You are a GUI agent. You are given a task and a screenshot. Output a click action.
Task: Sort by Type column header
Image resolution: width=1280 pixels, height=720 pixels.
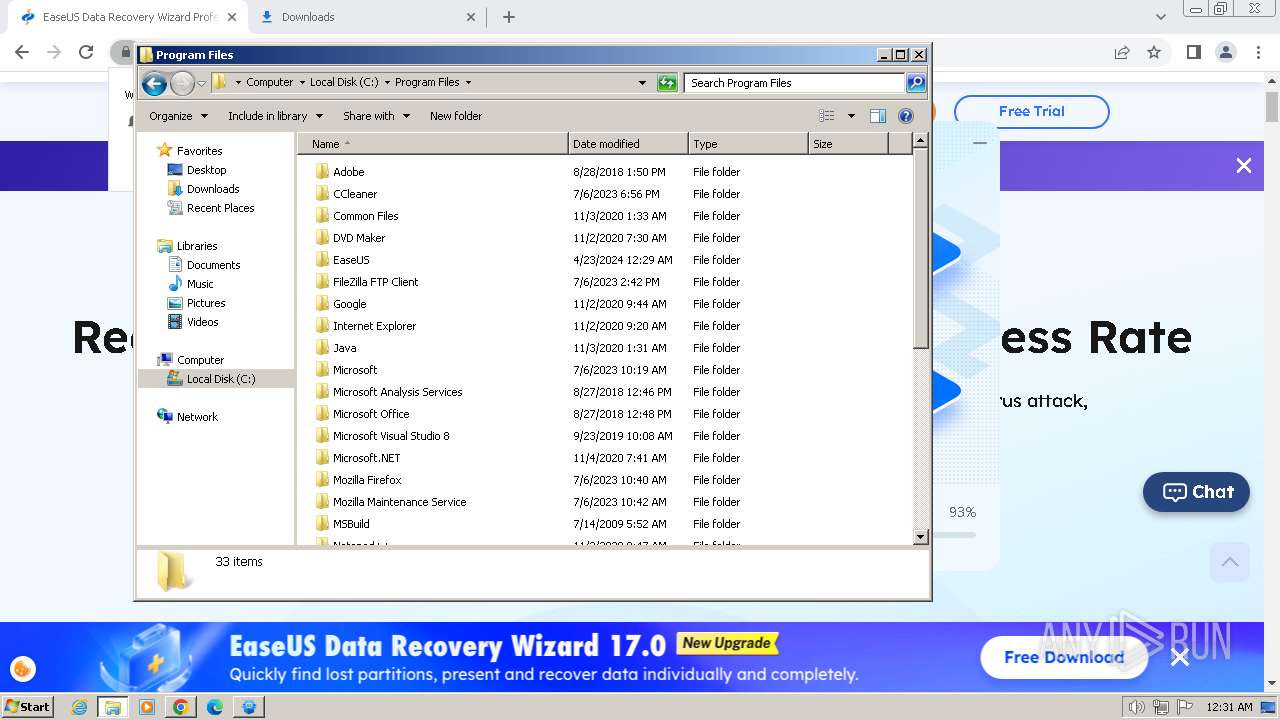point(748,144)
